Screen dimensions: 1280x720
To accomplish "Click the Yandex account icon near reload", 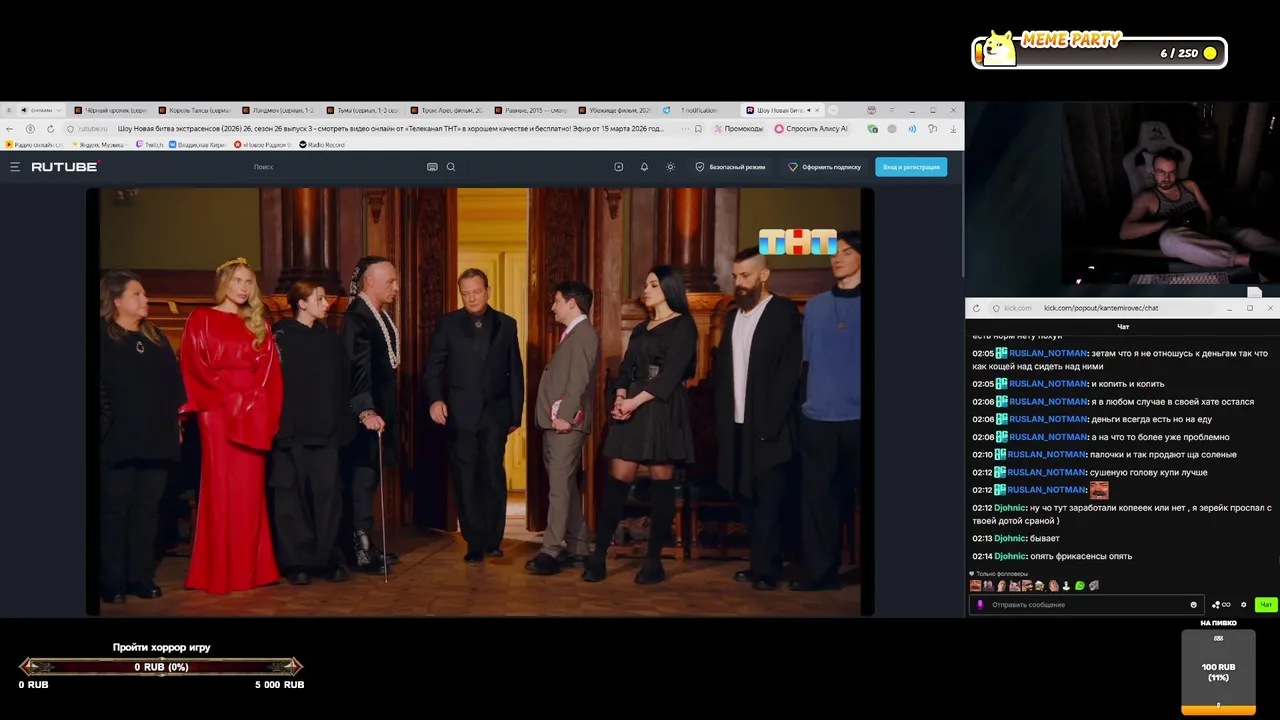I will point(30,129).
